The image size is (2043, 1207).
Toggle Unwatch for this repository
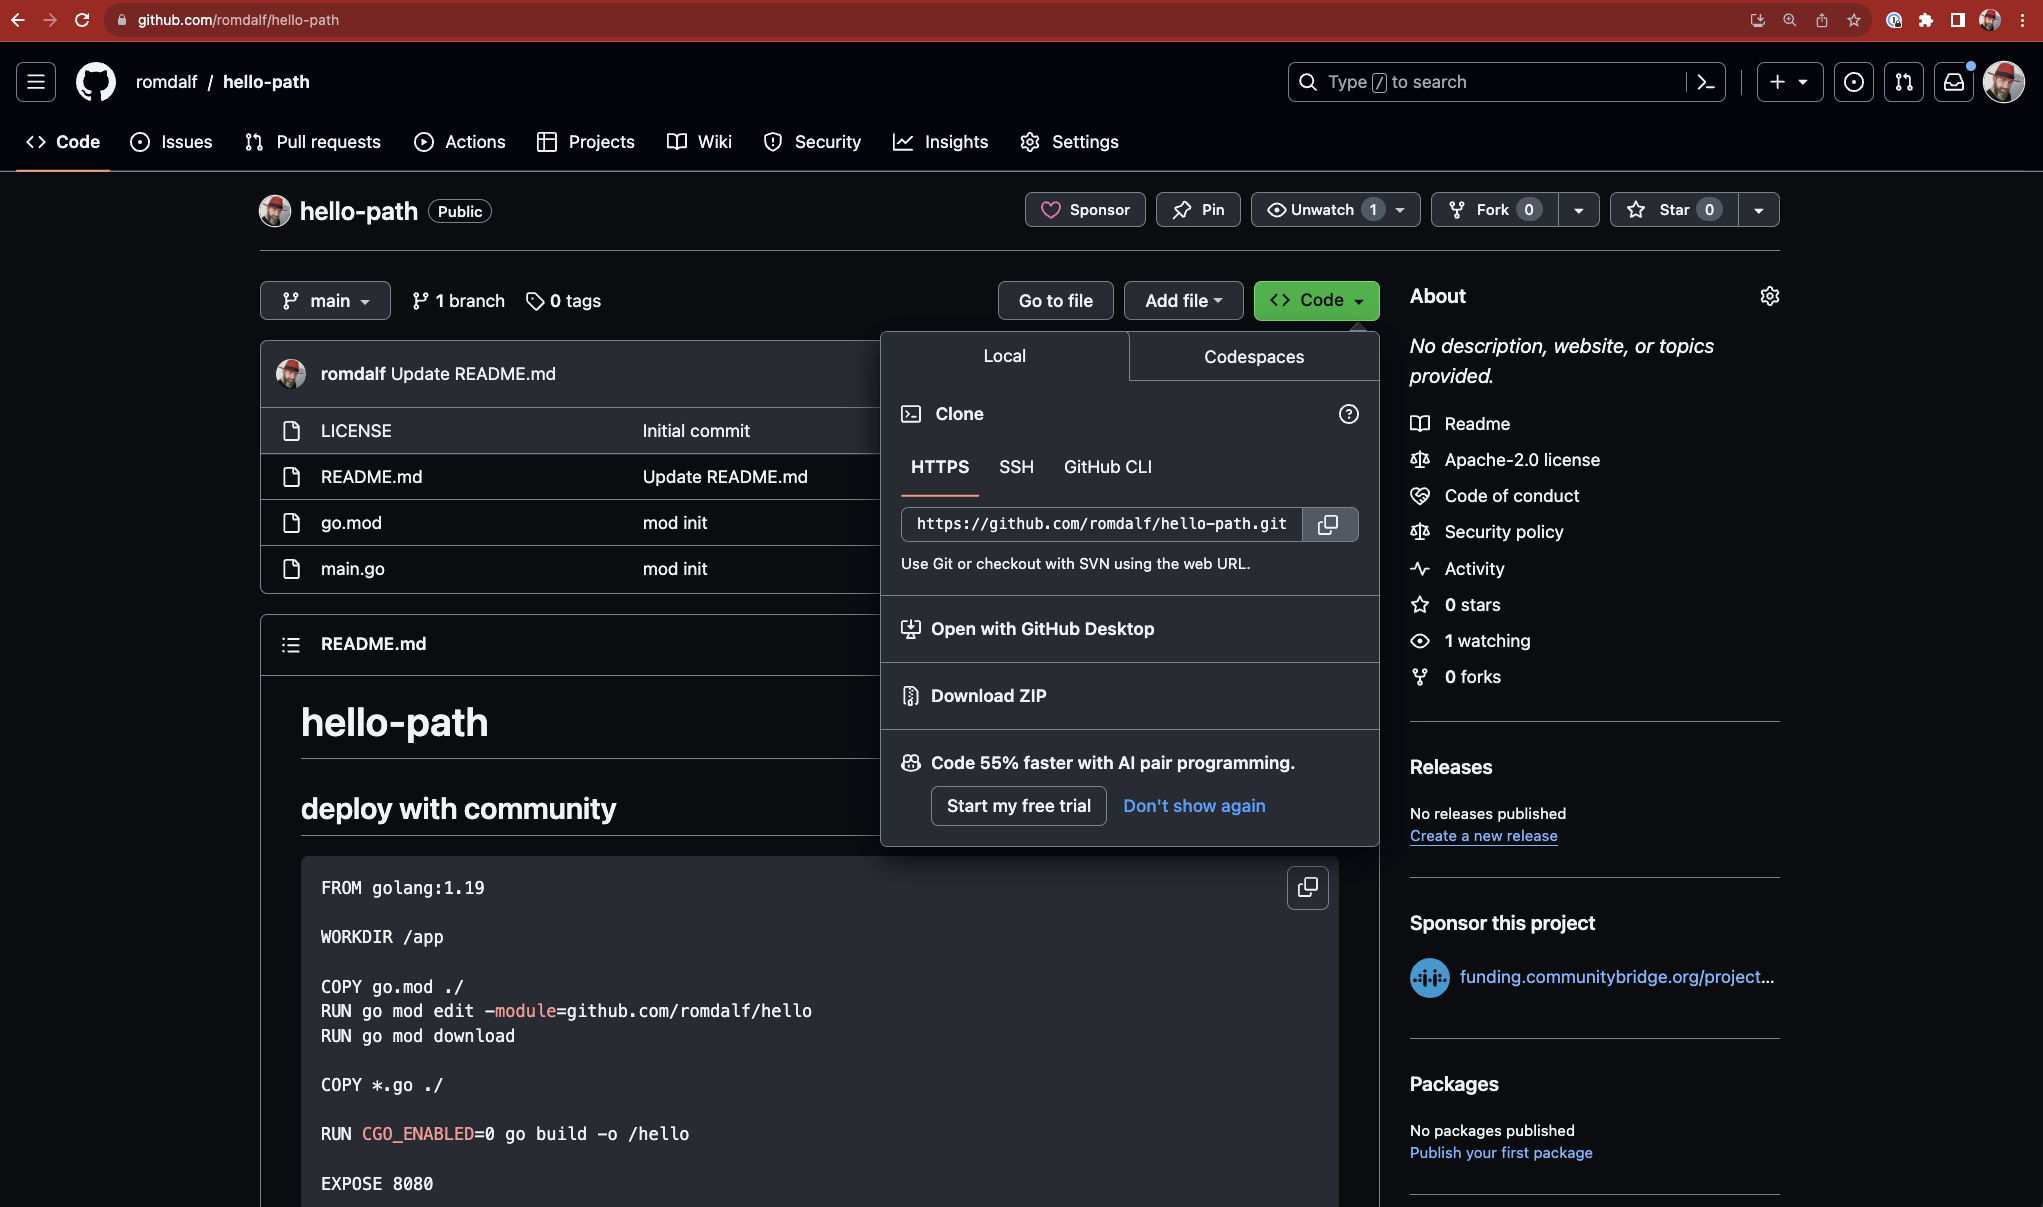pyautogui.click(x=1320, y=210)
